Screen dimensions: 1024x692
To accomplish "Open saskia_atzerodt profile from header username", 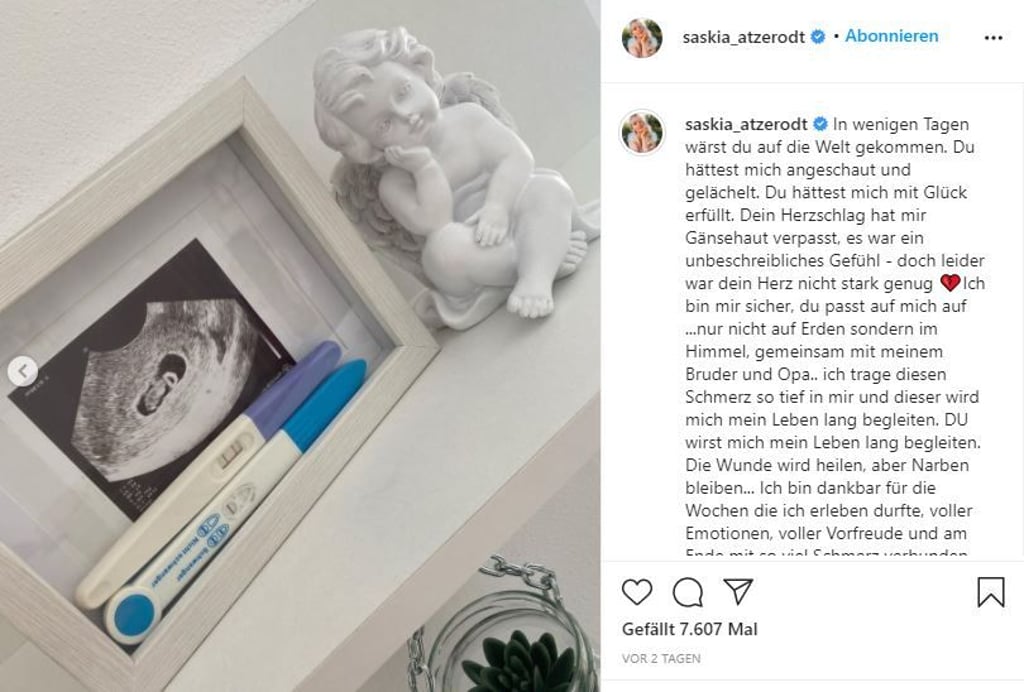I will click(743, 37).
